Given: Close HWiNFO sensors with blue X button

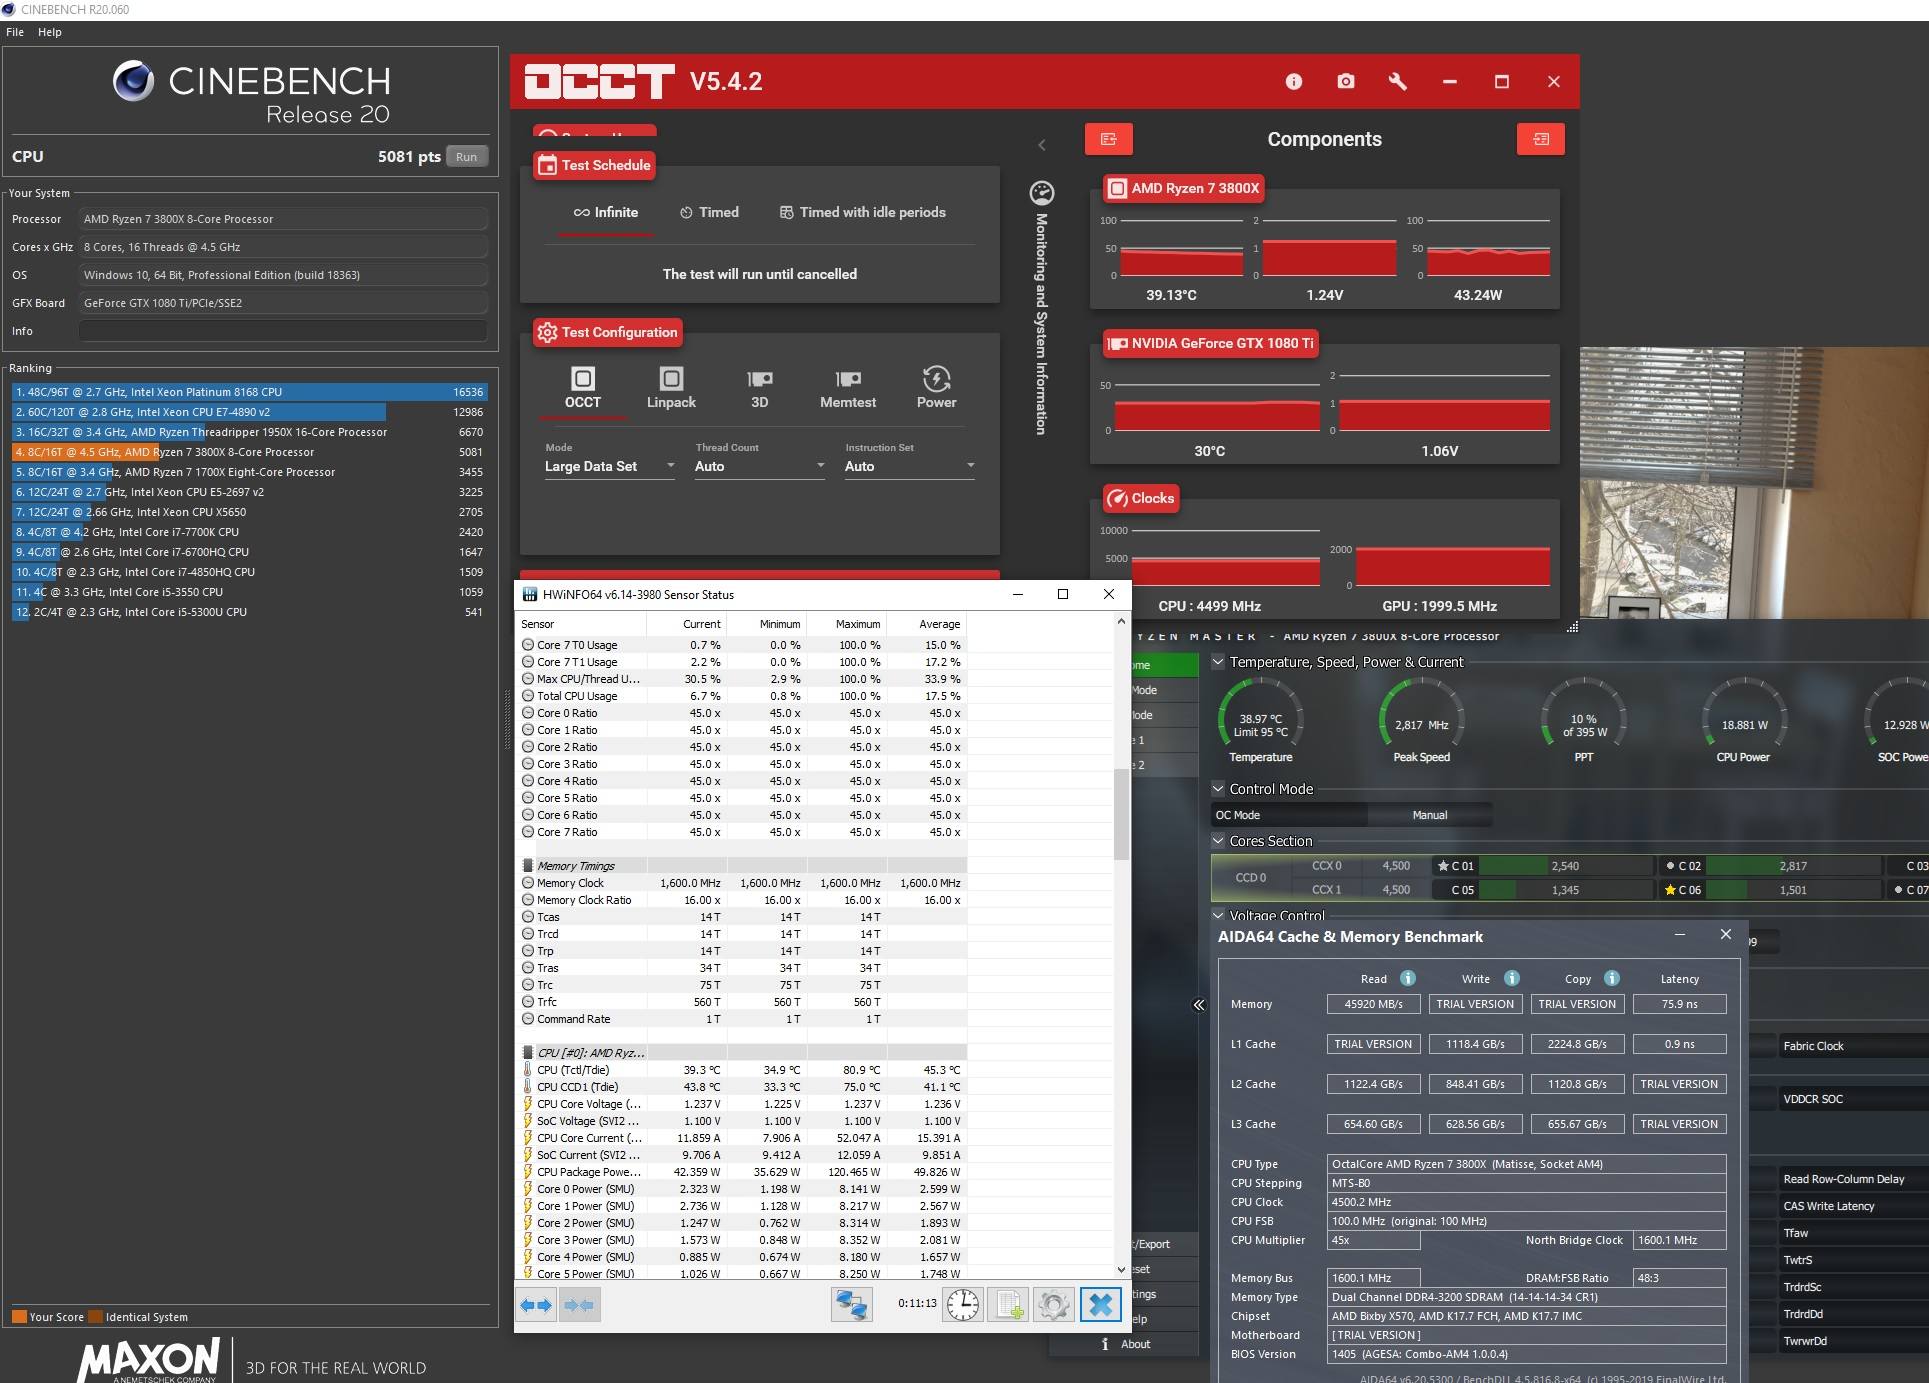Looking at the screenshot, I should click(x=1100, y=1305).
